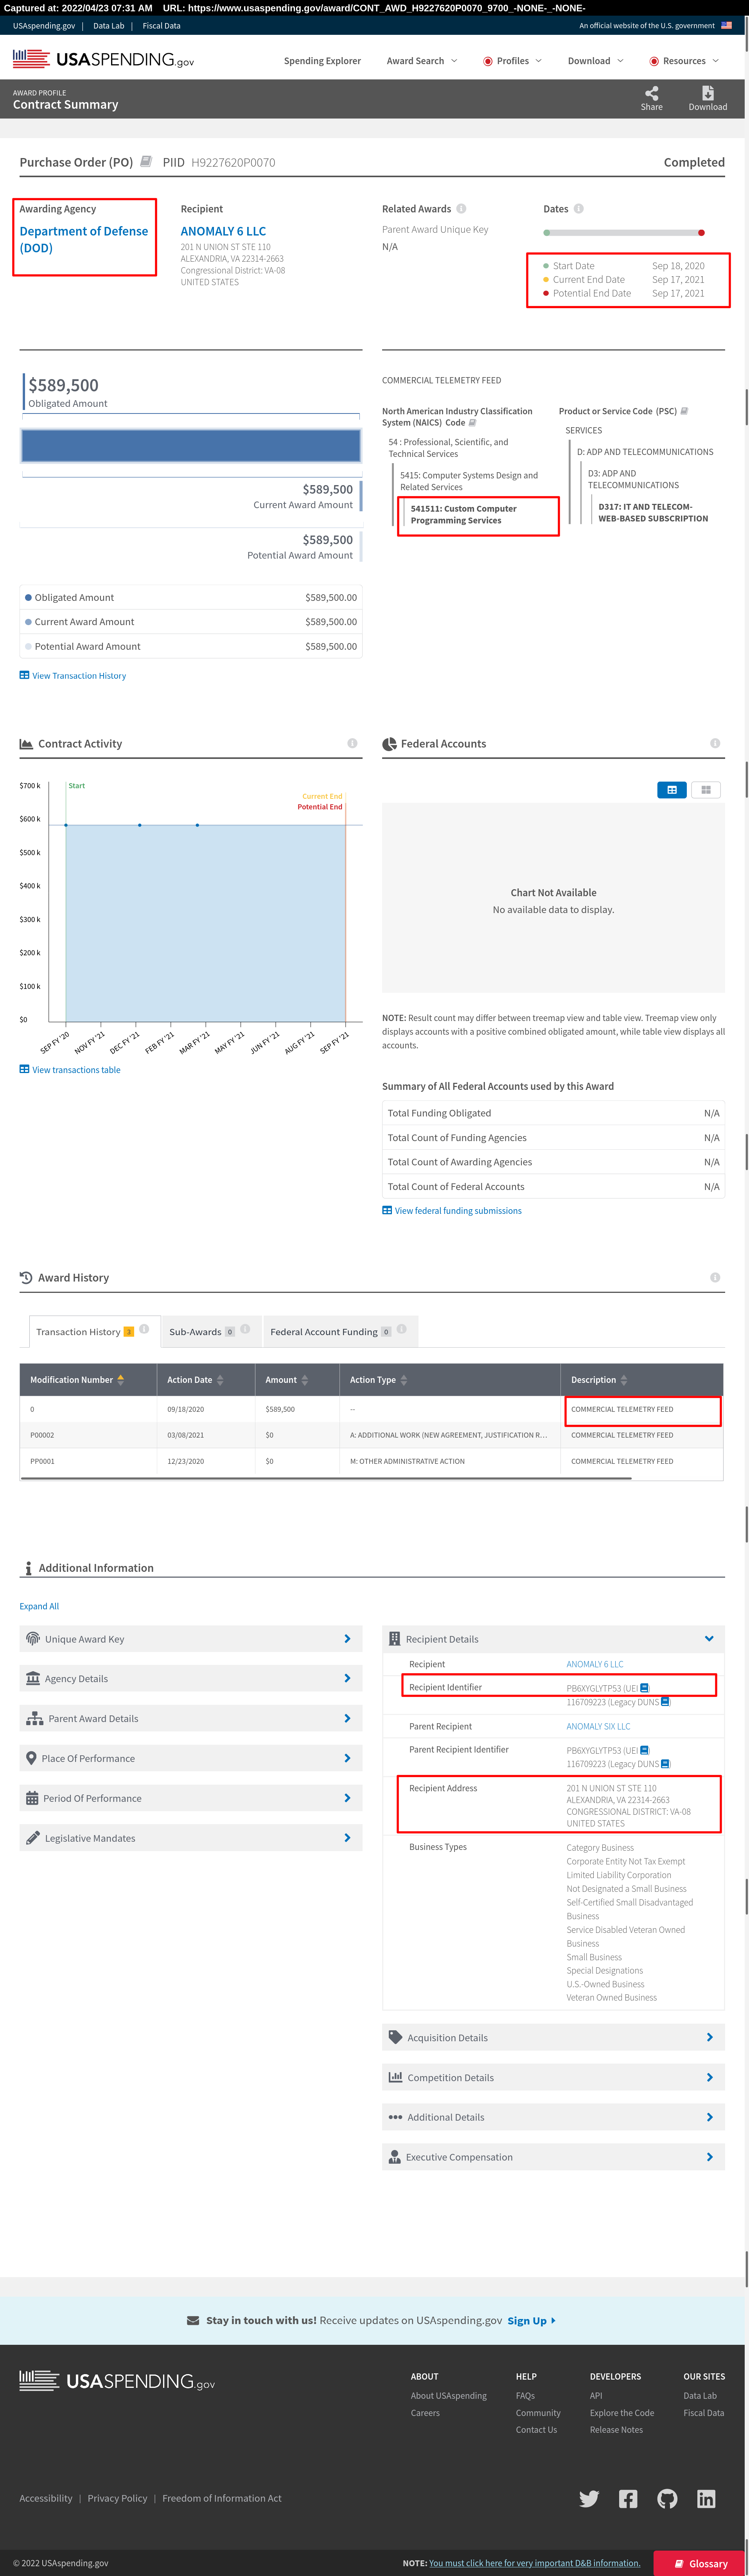749x2576 pixels.
Task: Open Twitter social icon in footer
Action: click(589, 2498)
